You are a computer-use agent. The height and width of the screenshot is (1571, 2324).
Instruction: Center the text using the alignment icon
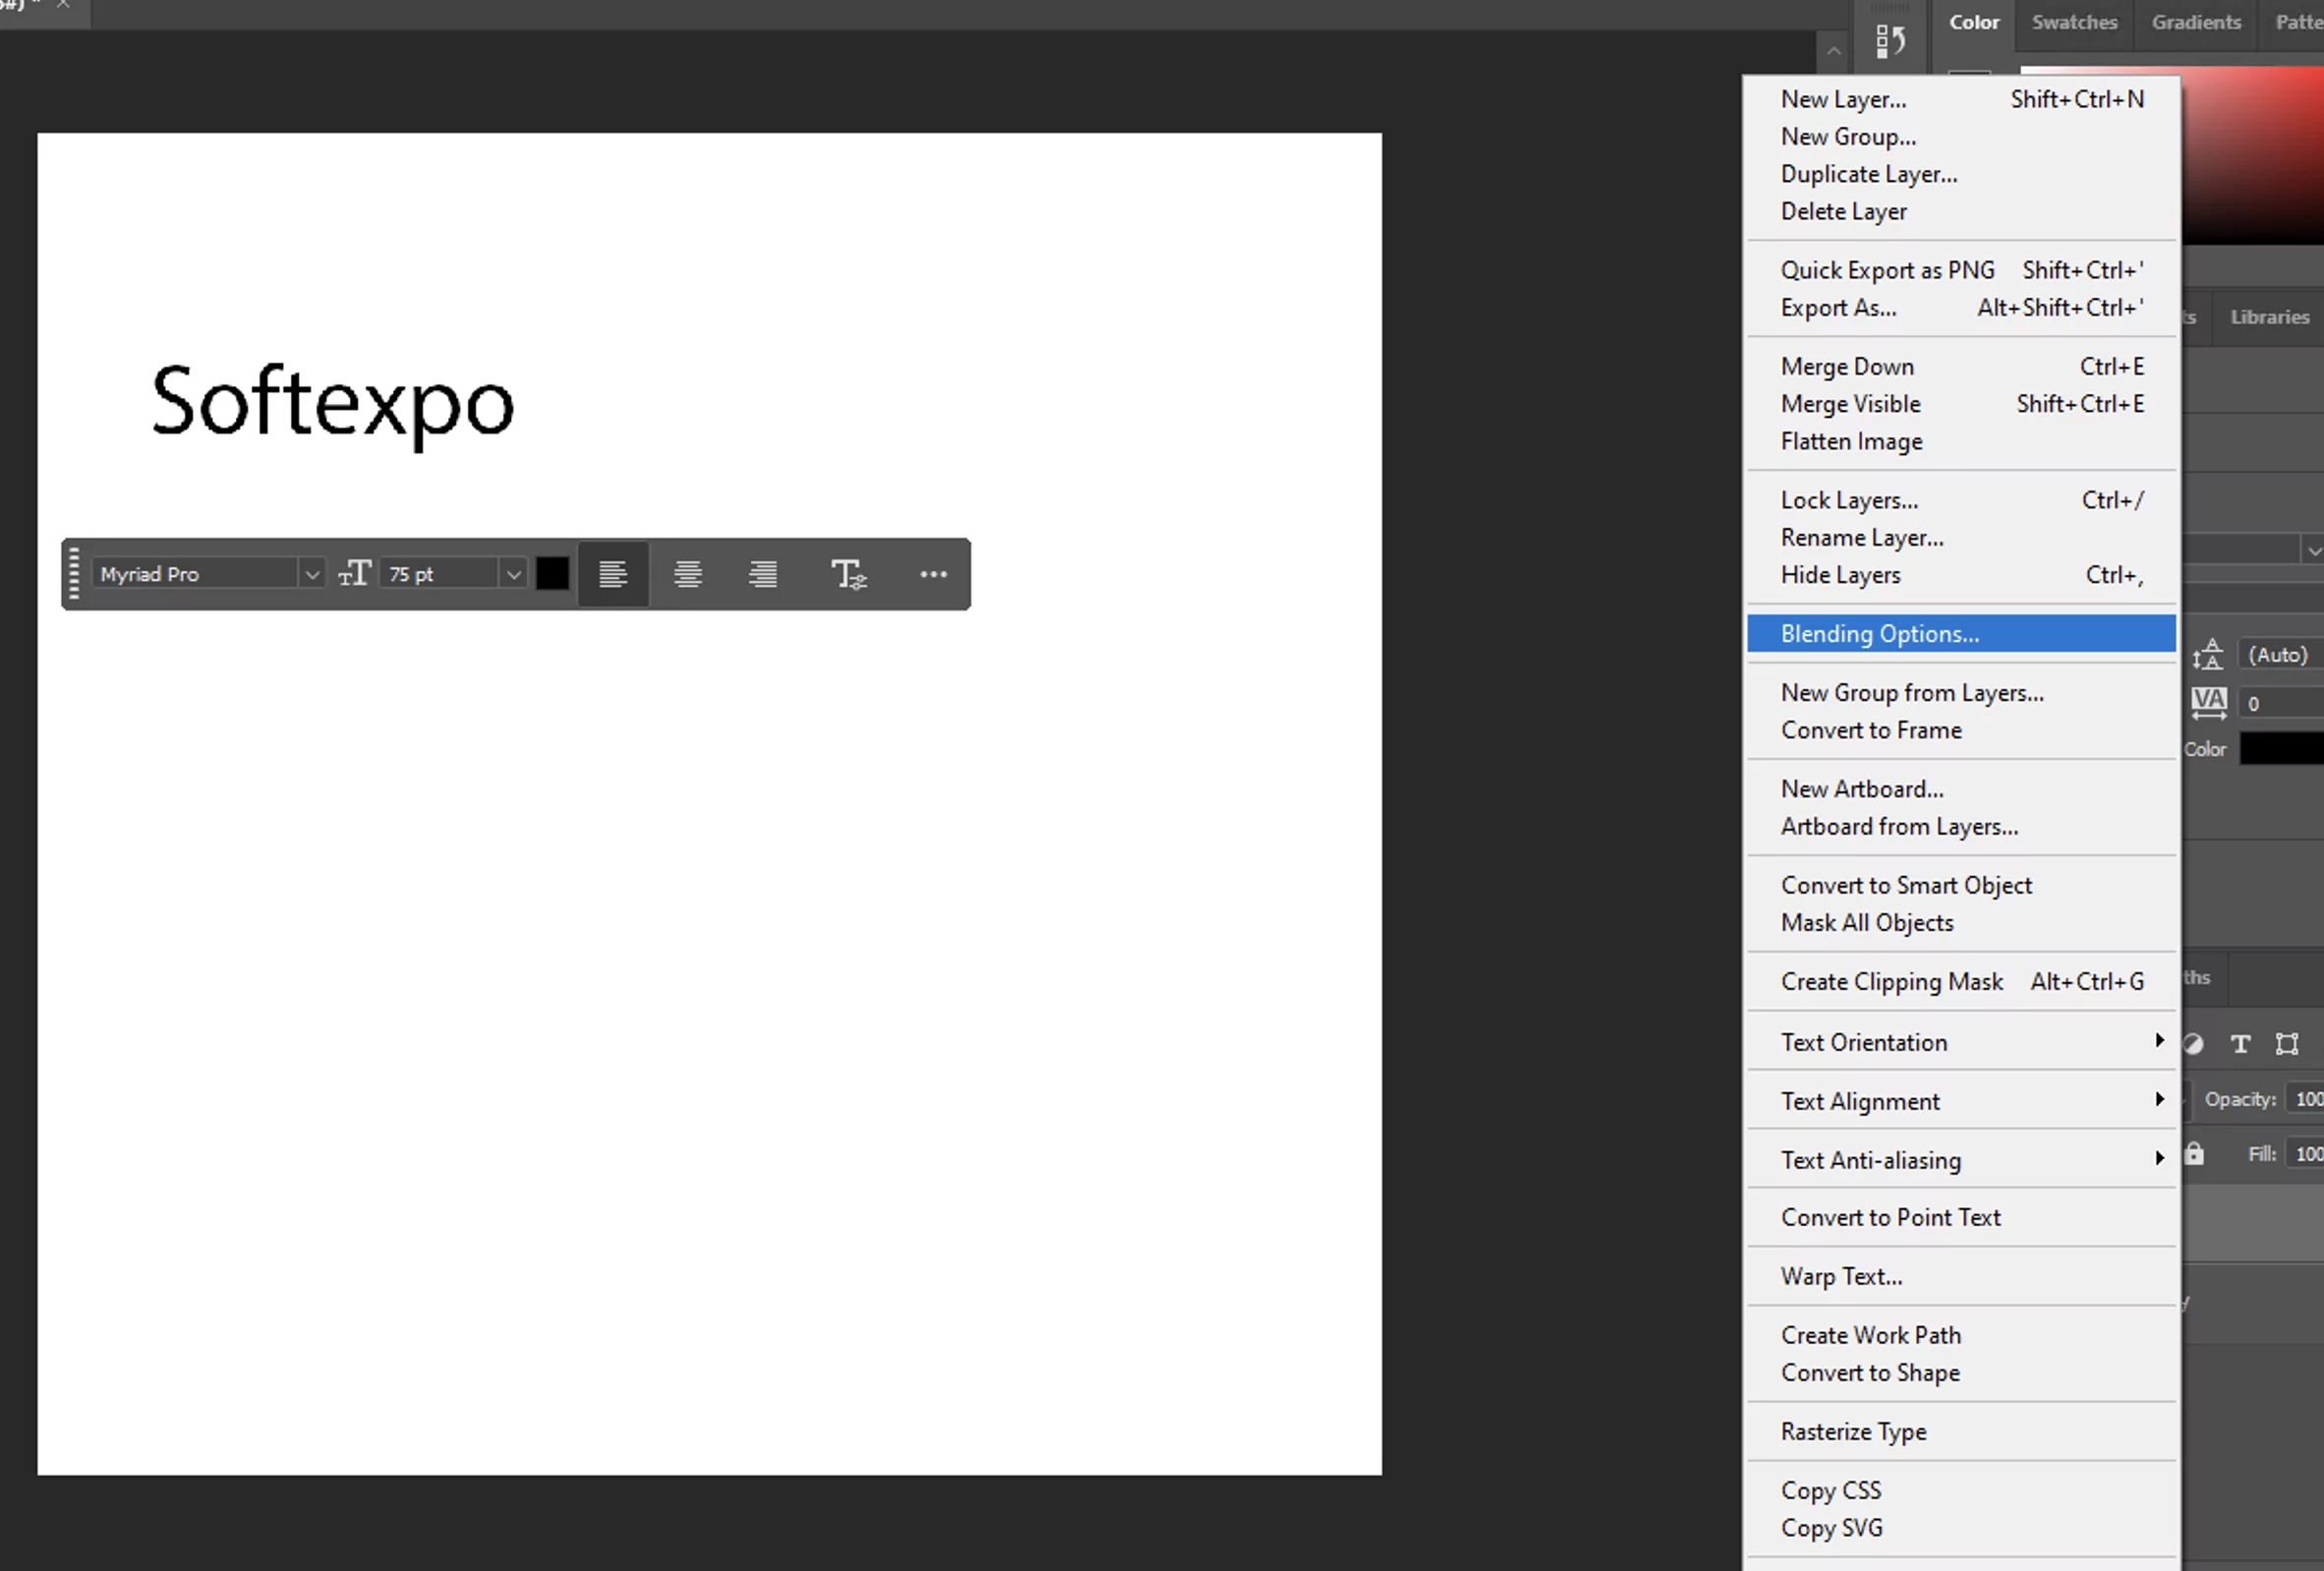tap(687, 574)
